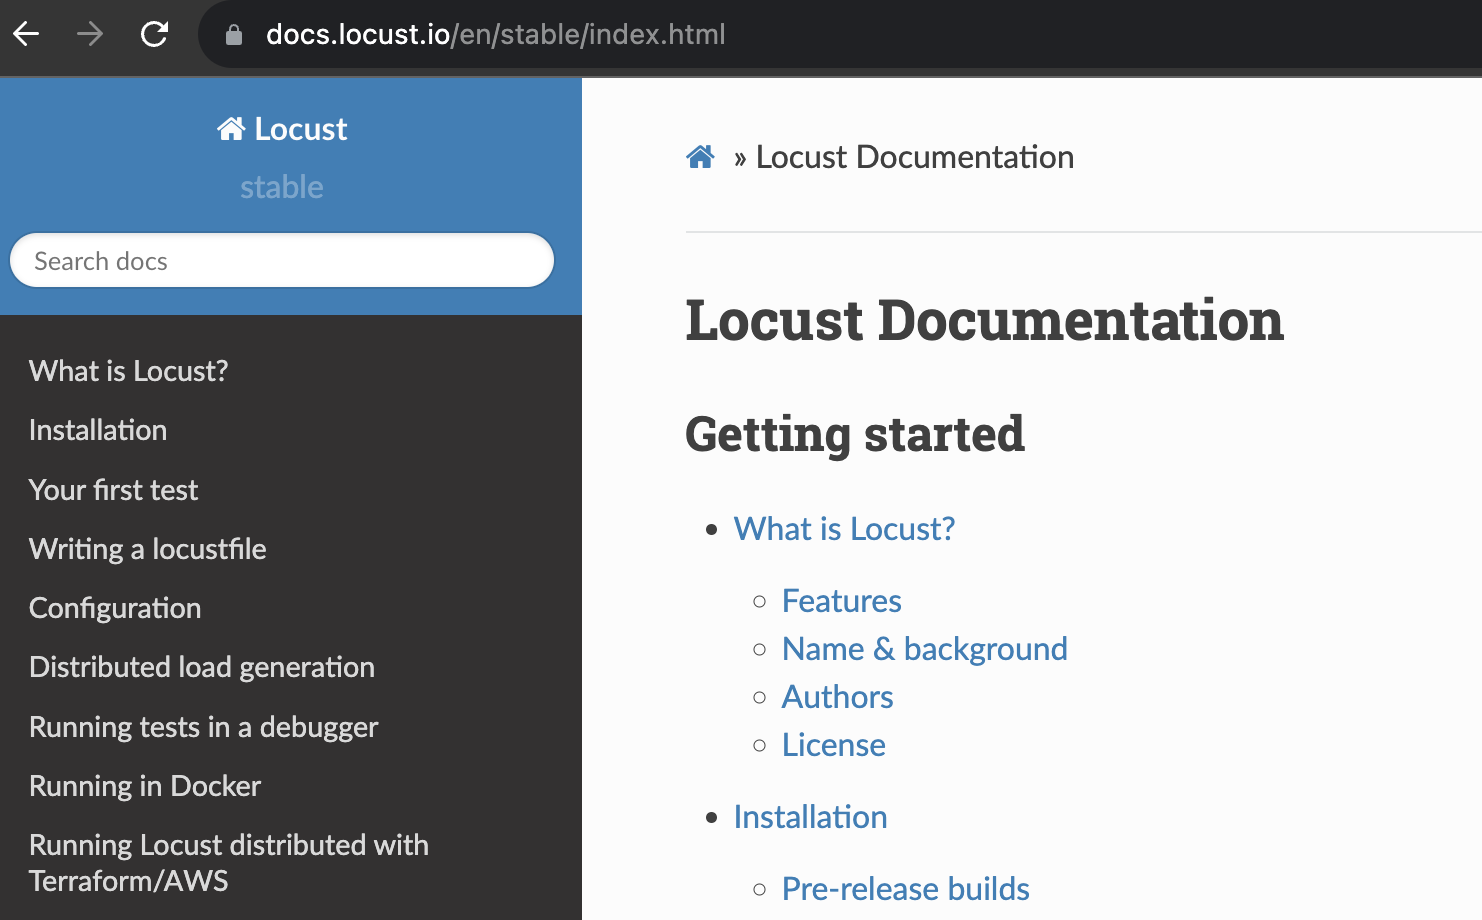Click the Search docs field
The height and width of the screenshot is (920, 1482).
tap(282, 261)
